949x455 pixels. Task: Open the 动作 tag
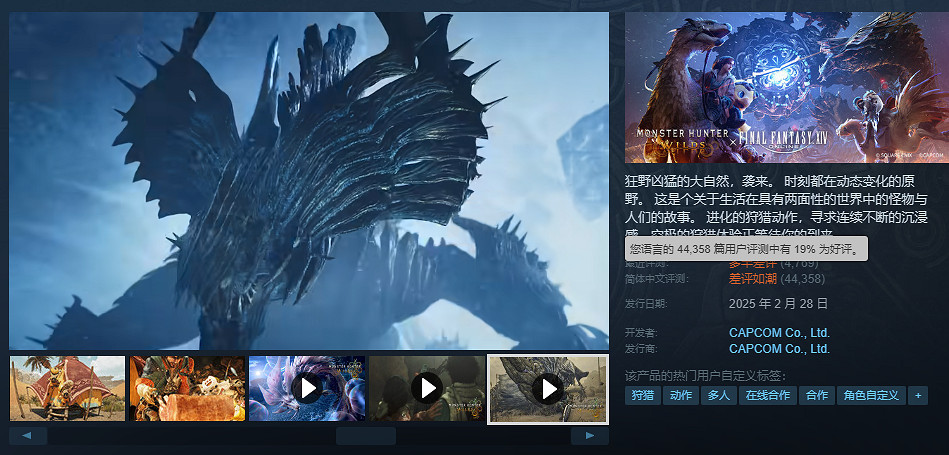pyautogui.click(x=680, y=395)
